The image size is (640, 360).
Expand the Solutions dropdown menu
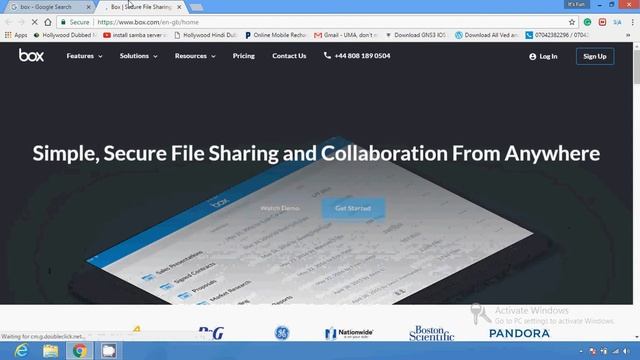pyautogui.click(x=138, y=56)
